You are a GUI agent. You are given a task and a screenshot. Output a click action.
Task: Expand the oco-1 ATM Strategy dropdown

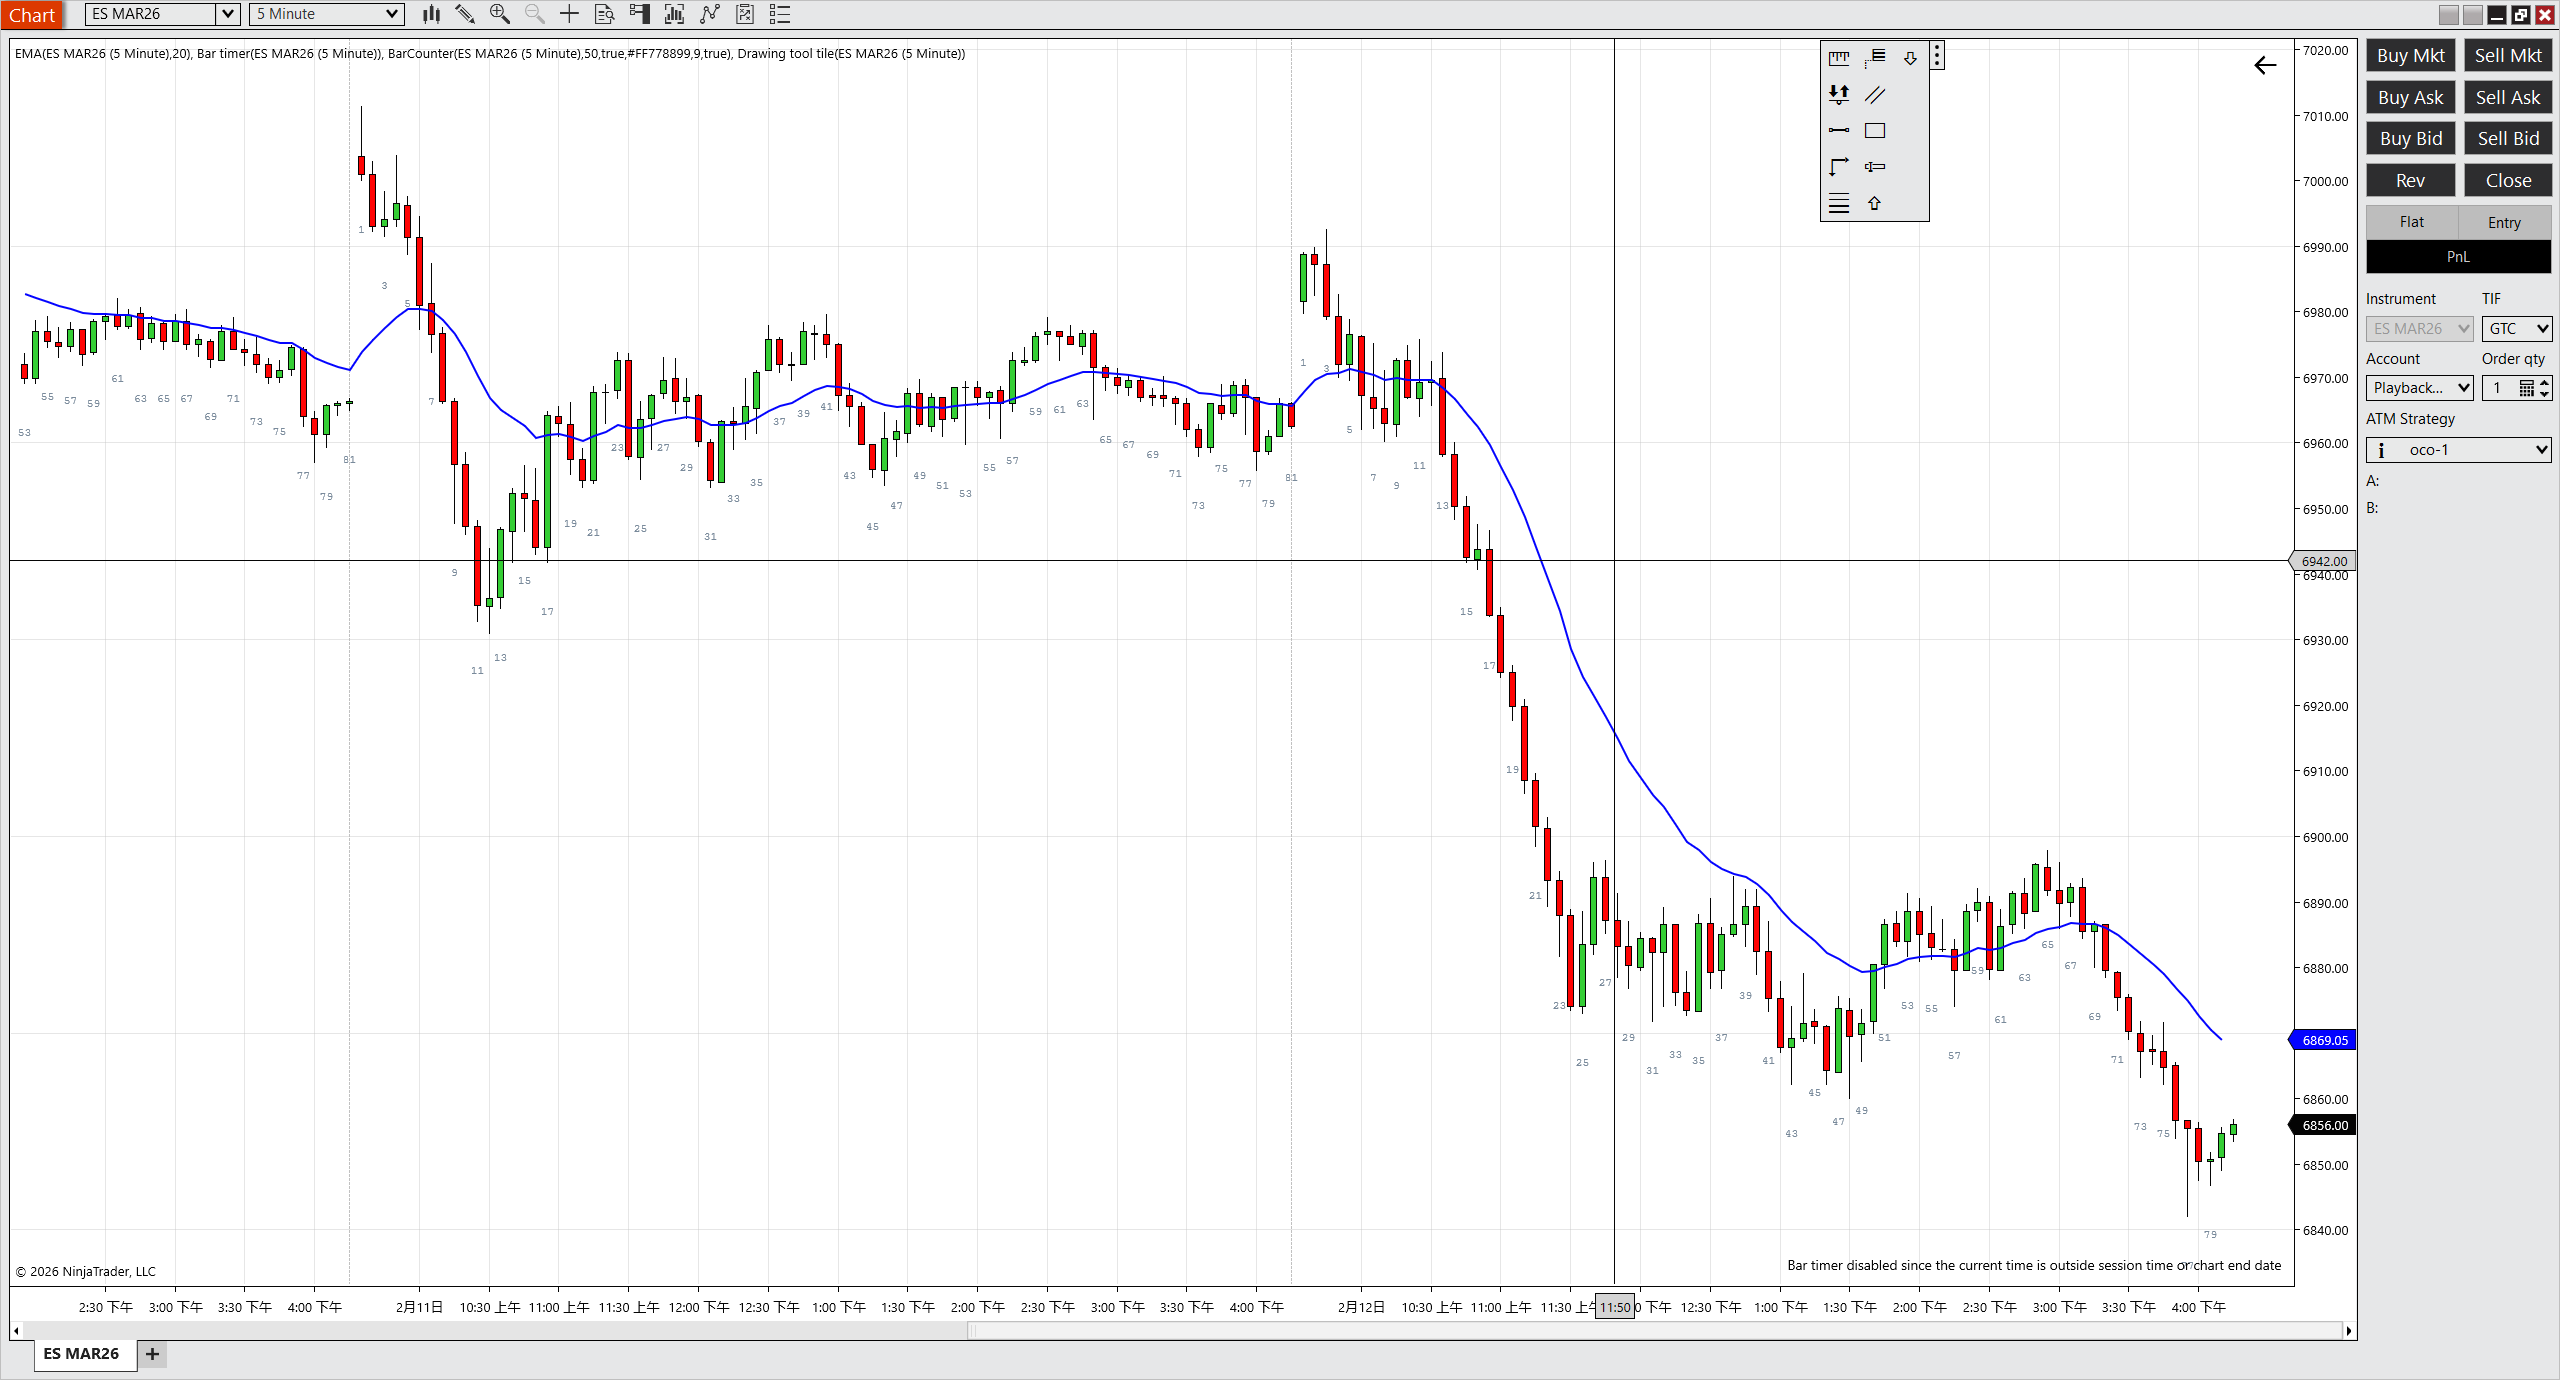2540,450
